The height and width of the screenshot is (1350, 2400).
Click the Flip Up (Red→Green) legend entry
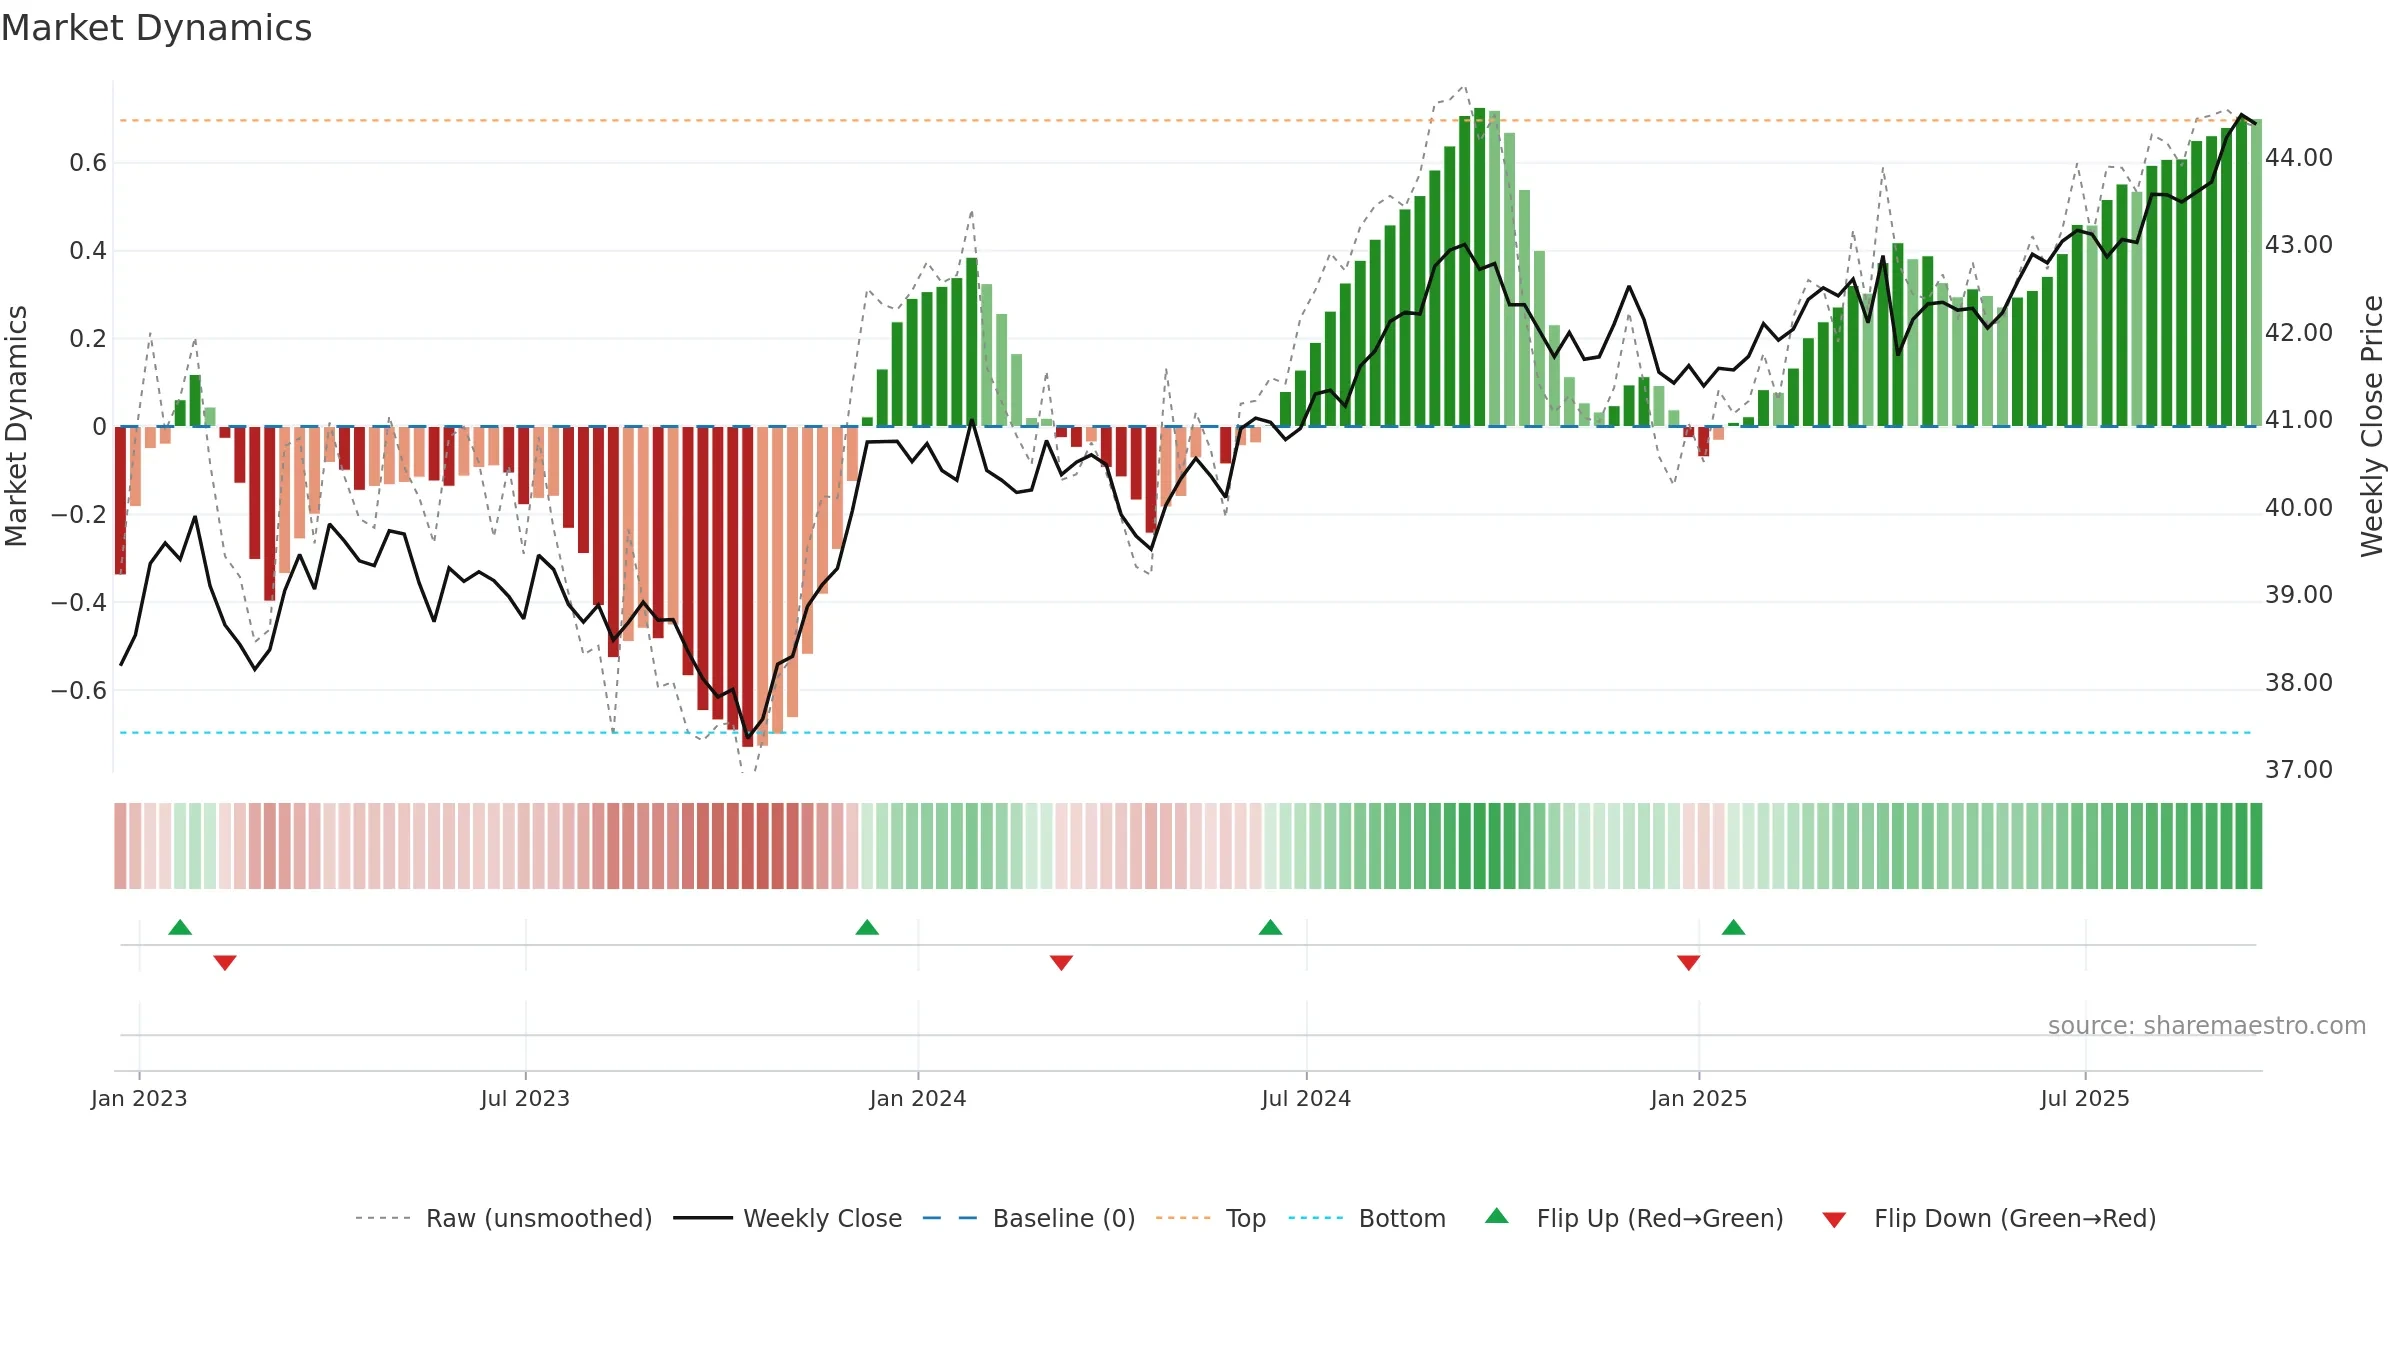pos(1634,1218)
